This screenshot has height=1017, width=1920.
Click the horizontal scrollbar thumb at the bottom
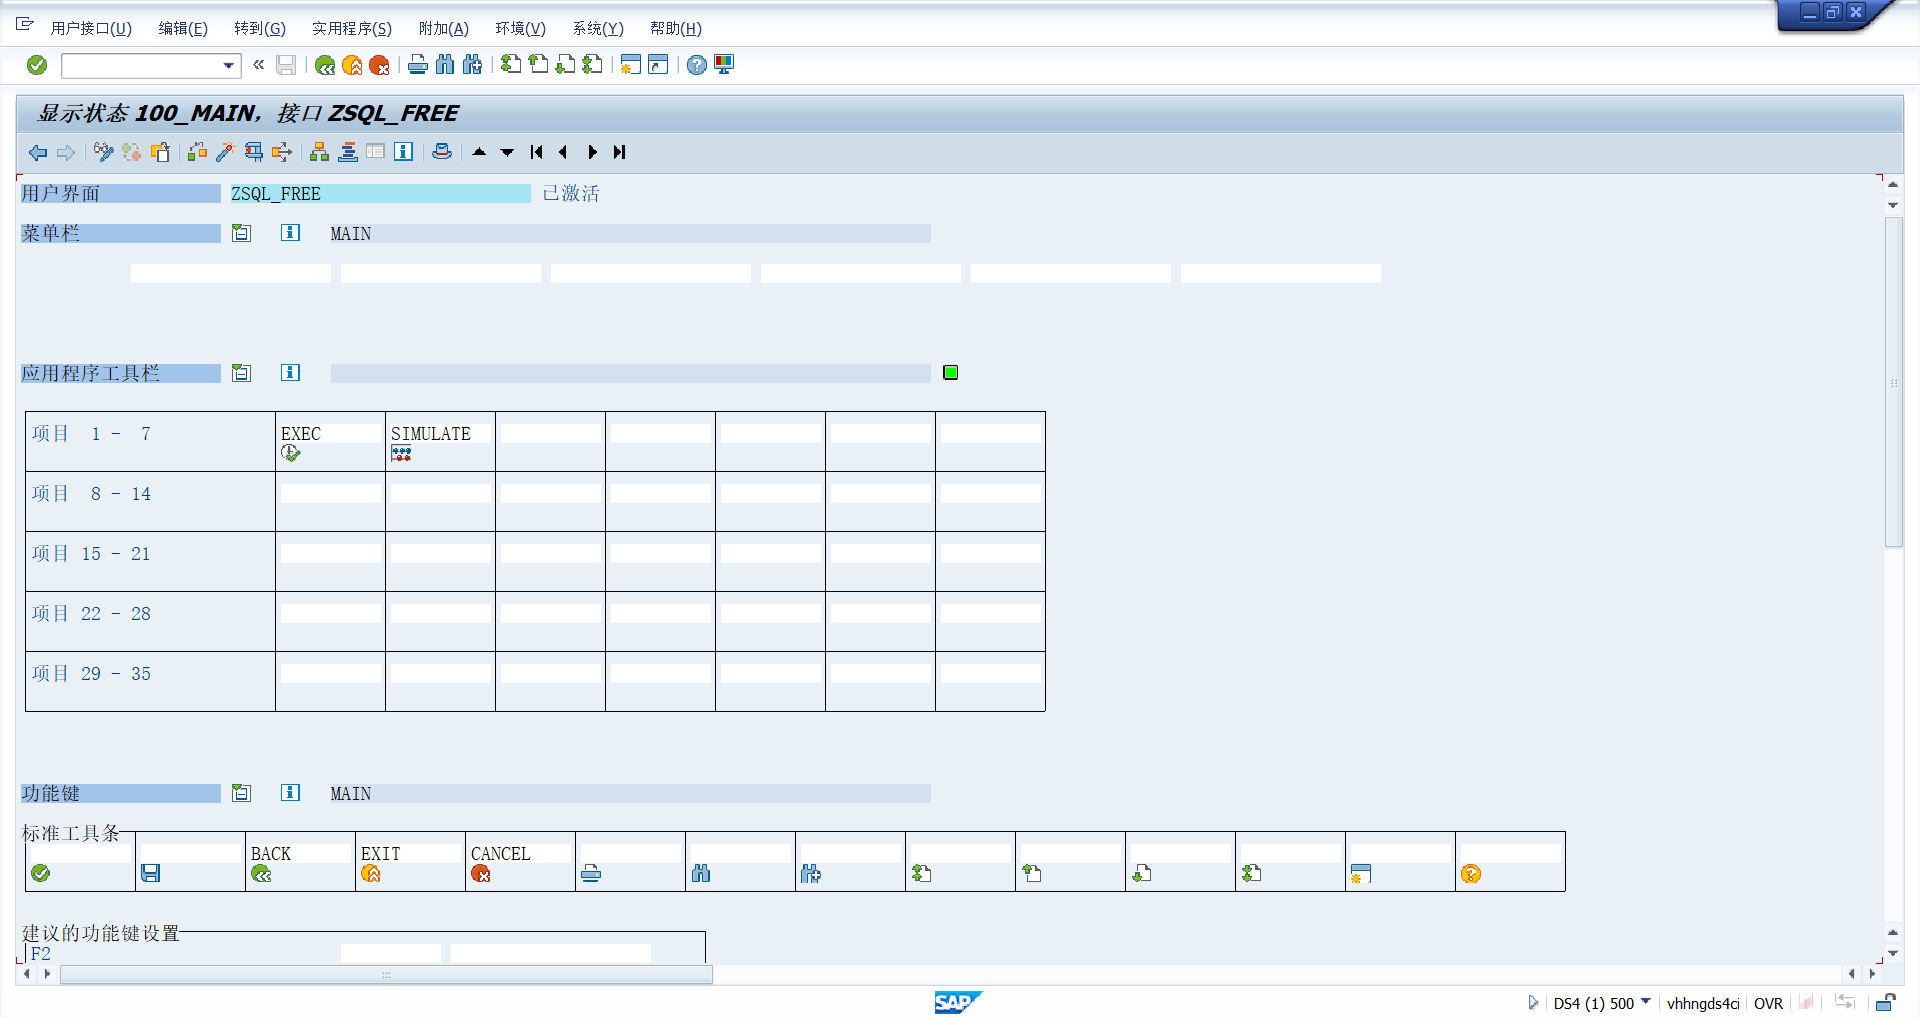(x=386, y=974)
